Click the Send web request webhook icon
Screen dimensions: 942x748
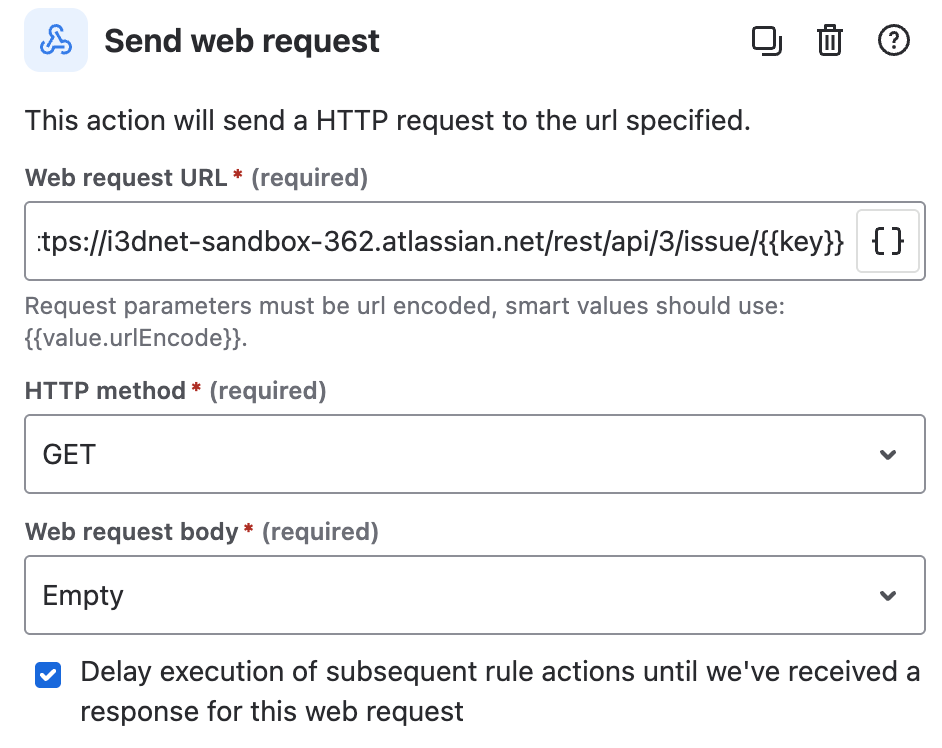point(56,41)
